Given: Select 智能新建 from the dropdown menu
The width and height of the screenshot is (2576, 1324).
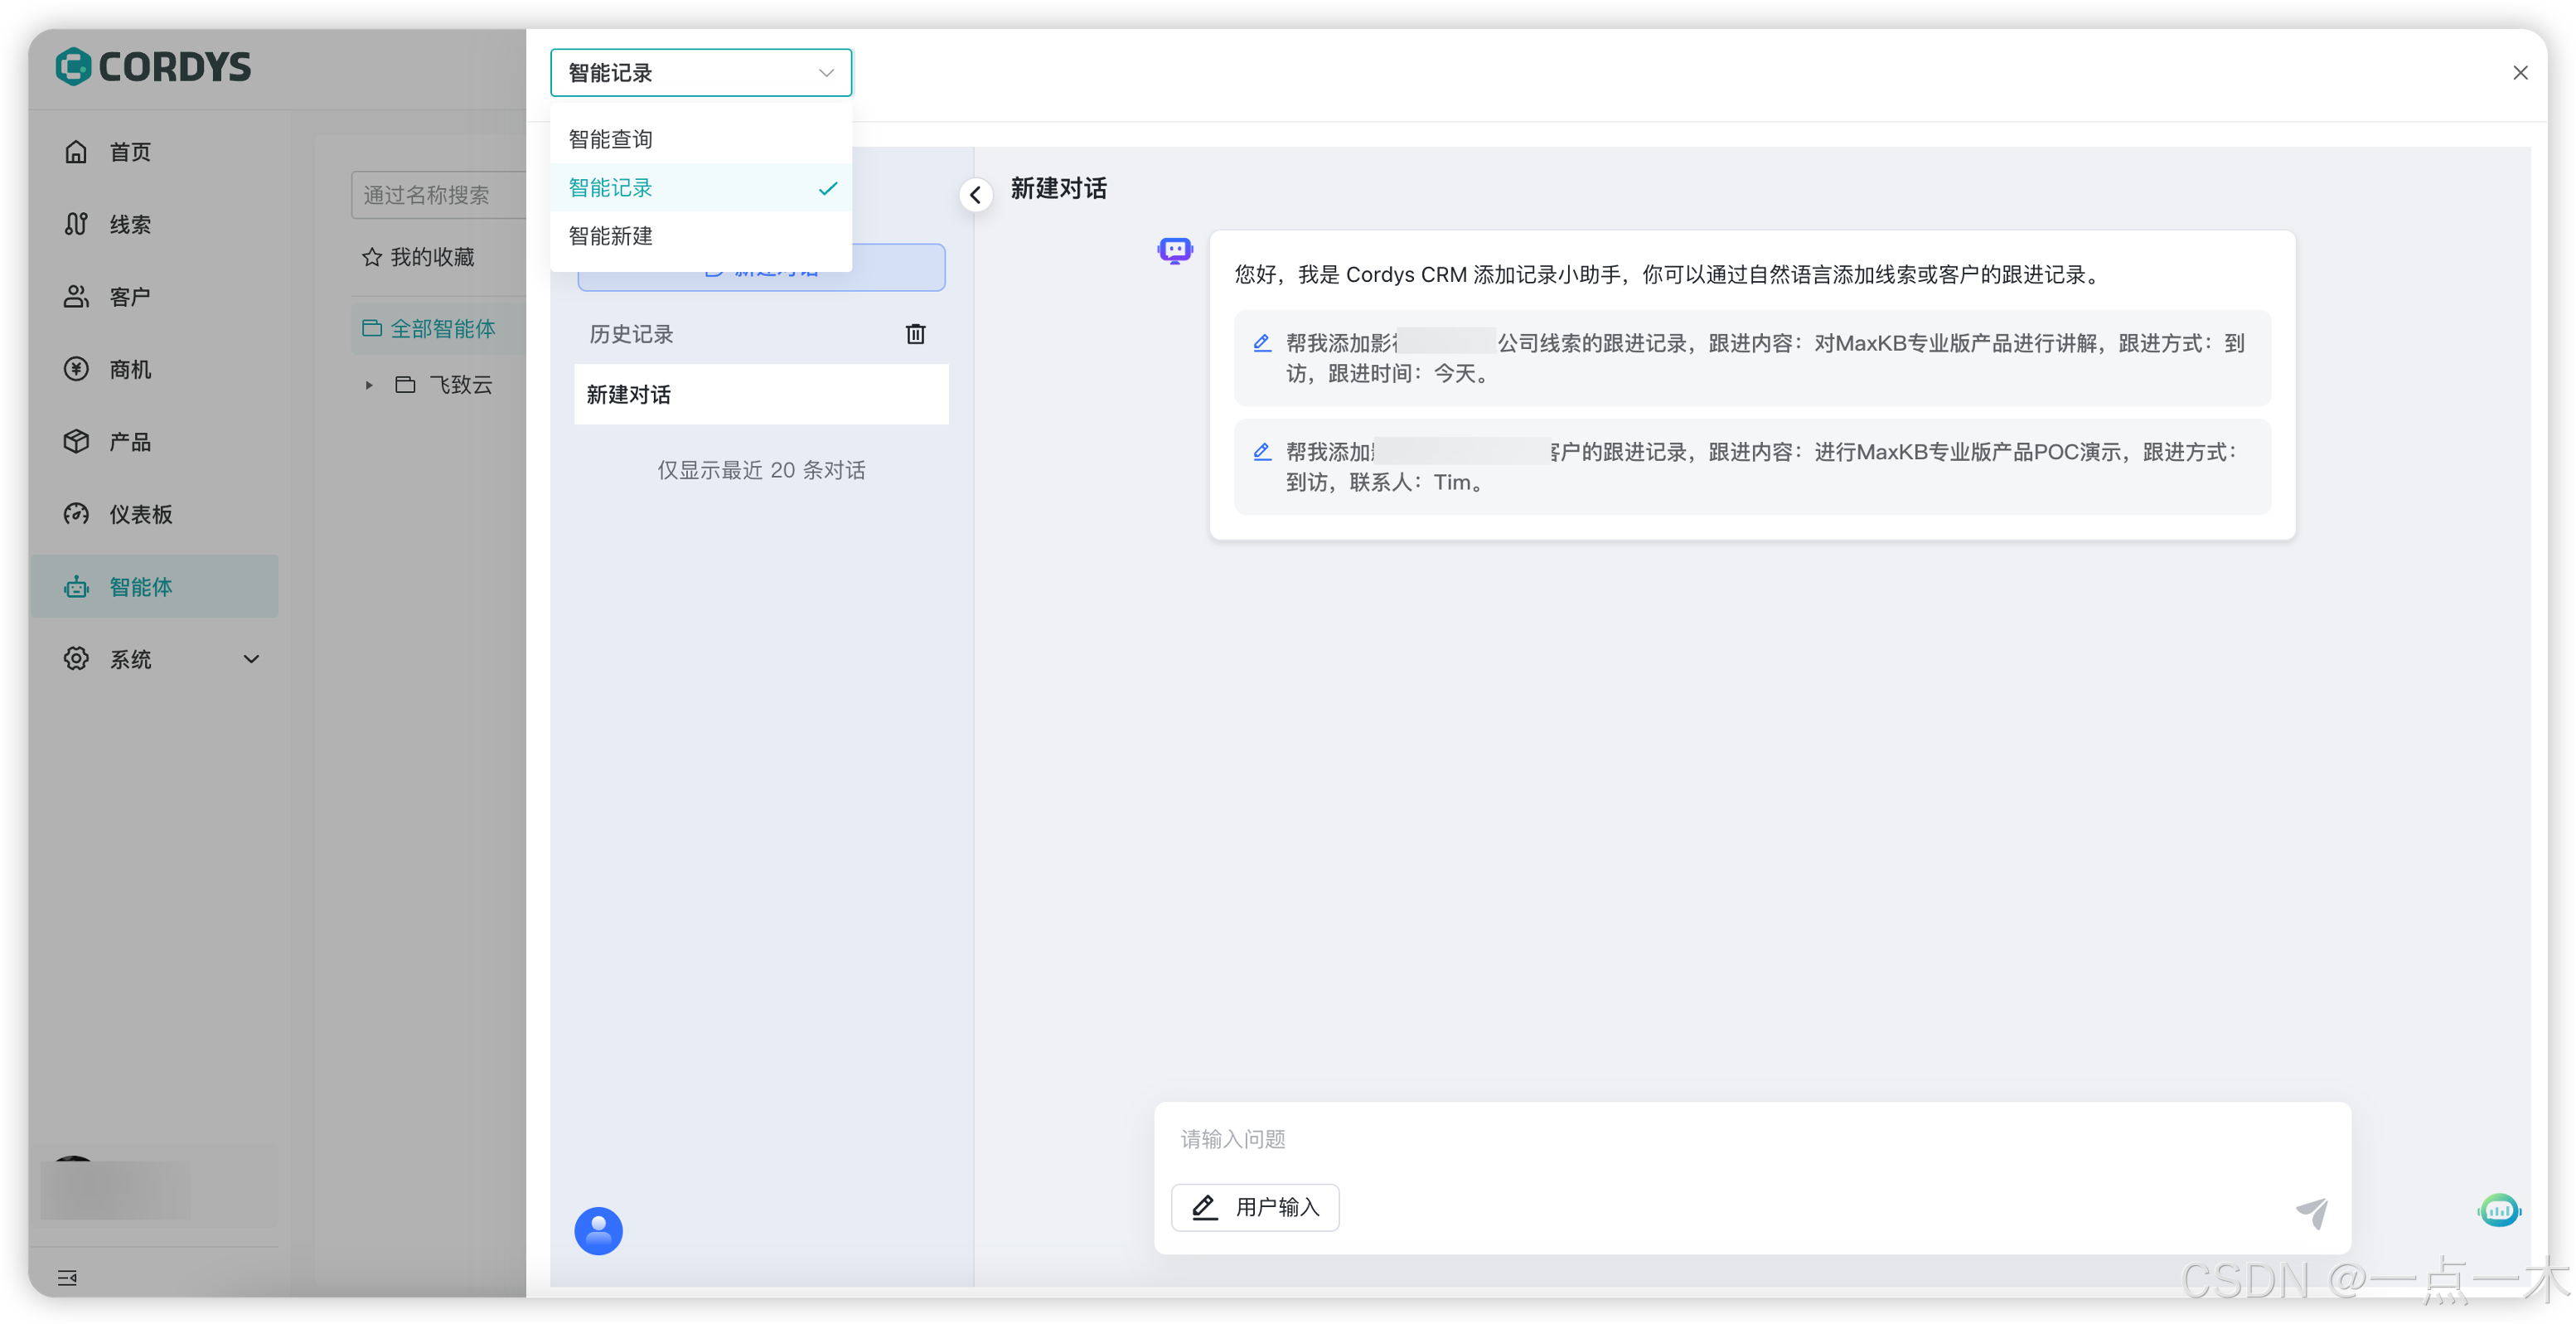Looking at the screenshot, I should click(610, 236).
